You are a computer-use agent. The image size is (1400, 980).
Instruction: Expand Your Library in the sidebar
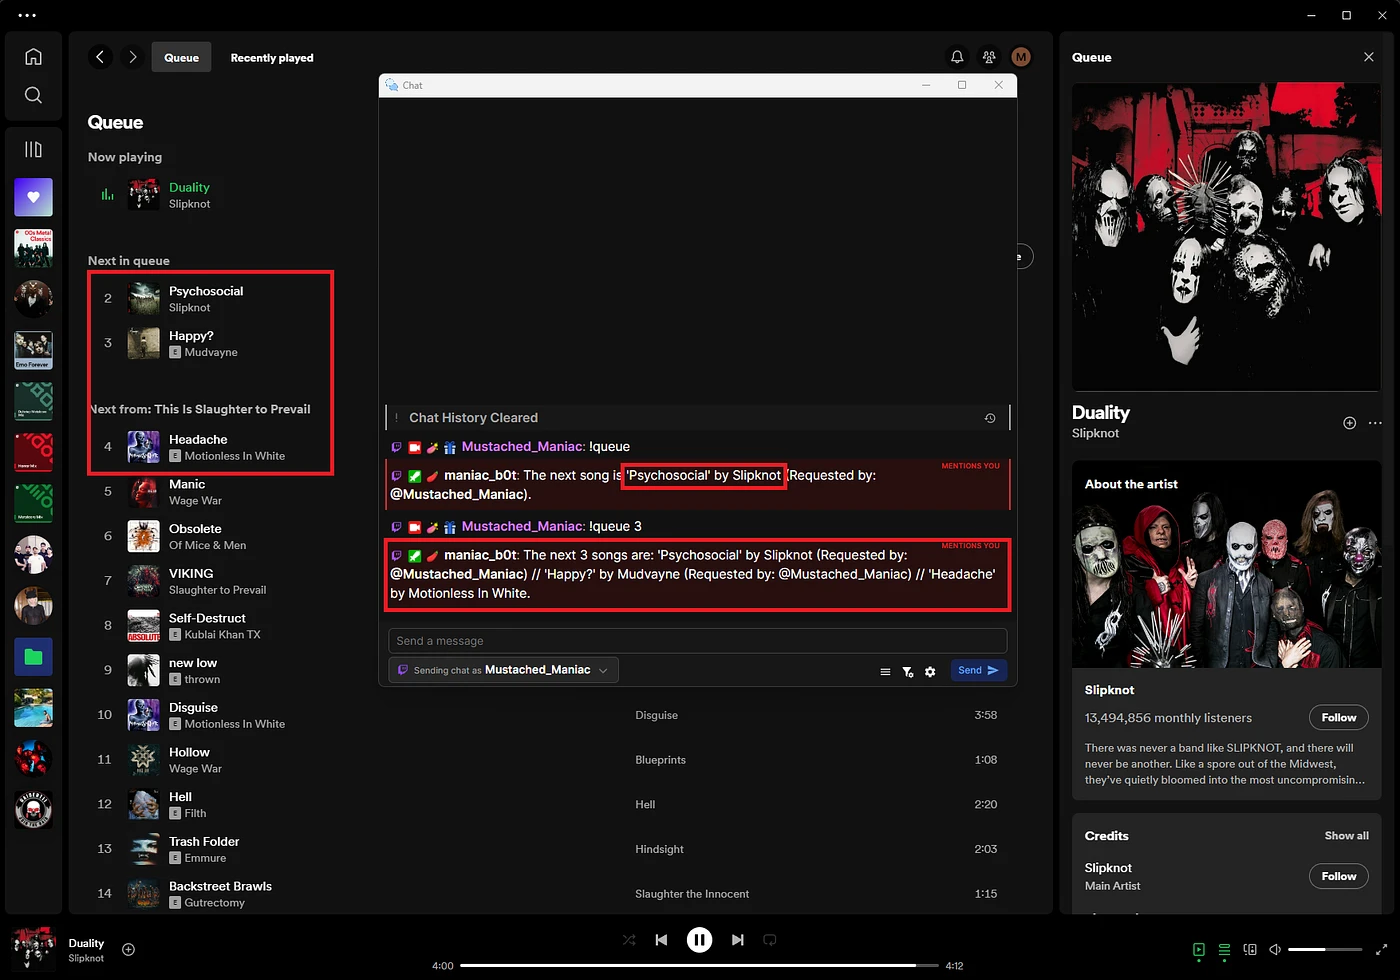click(33, 149)
